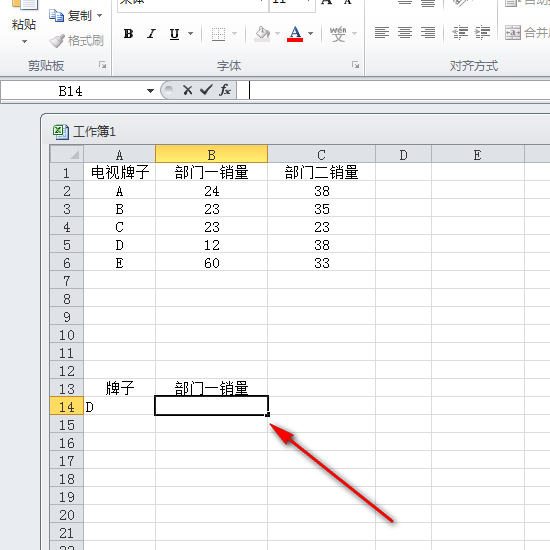Select column D header
The width and height of the screenshot is (550, 550).
pos(403,154)
